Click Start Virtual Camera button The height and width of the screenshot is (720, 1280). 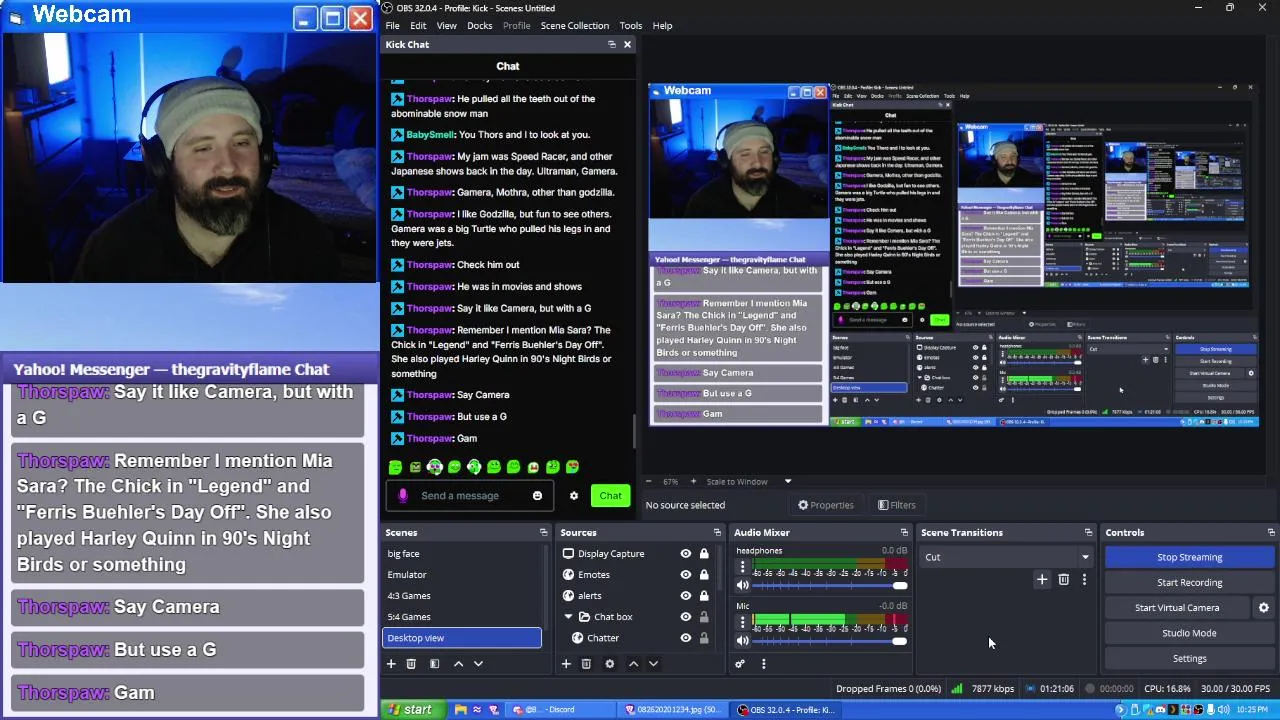[x=1177, y=608]
